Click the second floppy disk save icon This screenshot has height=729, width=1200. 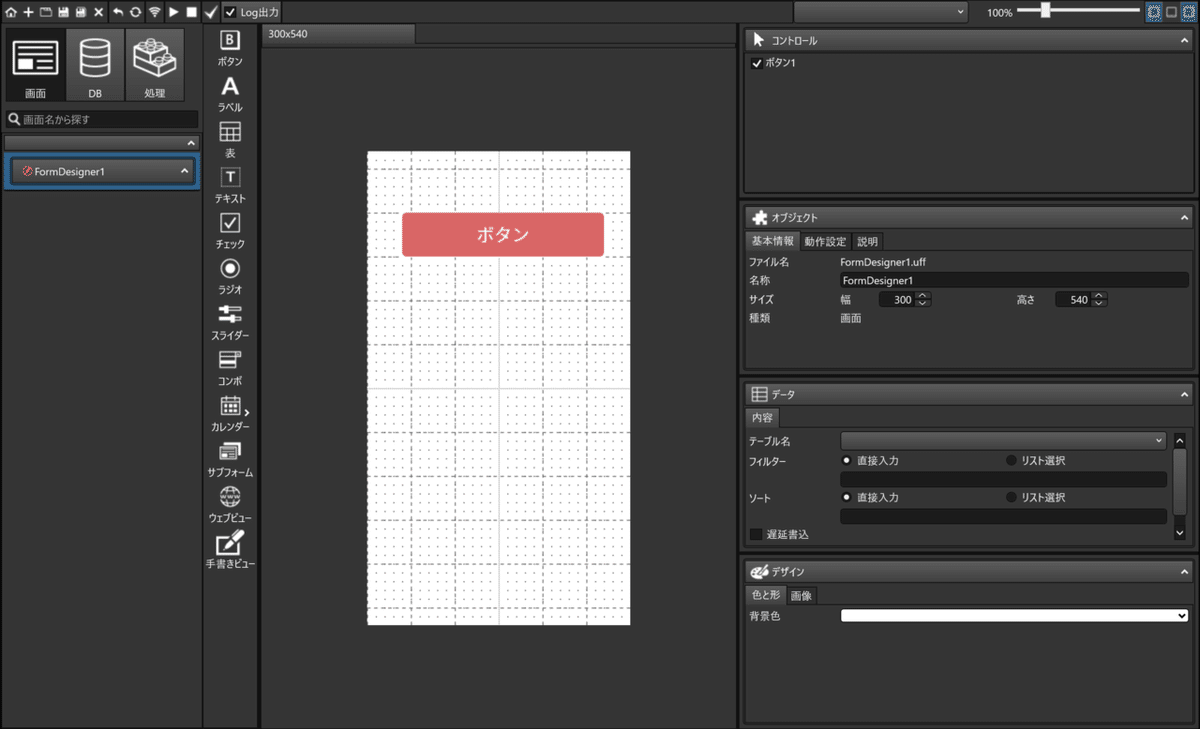click(x=81, y=12)
